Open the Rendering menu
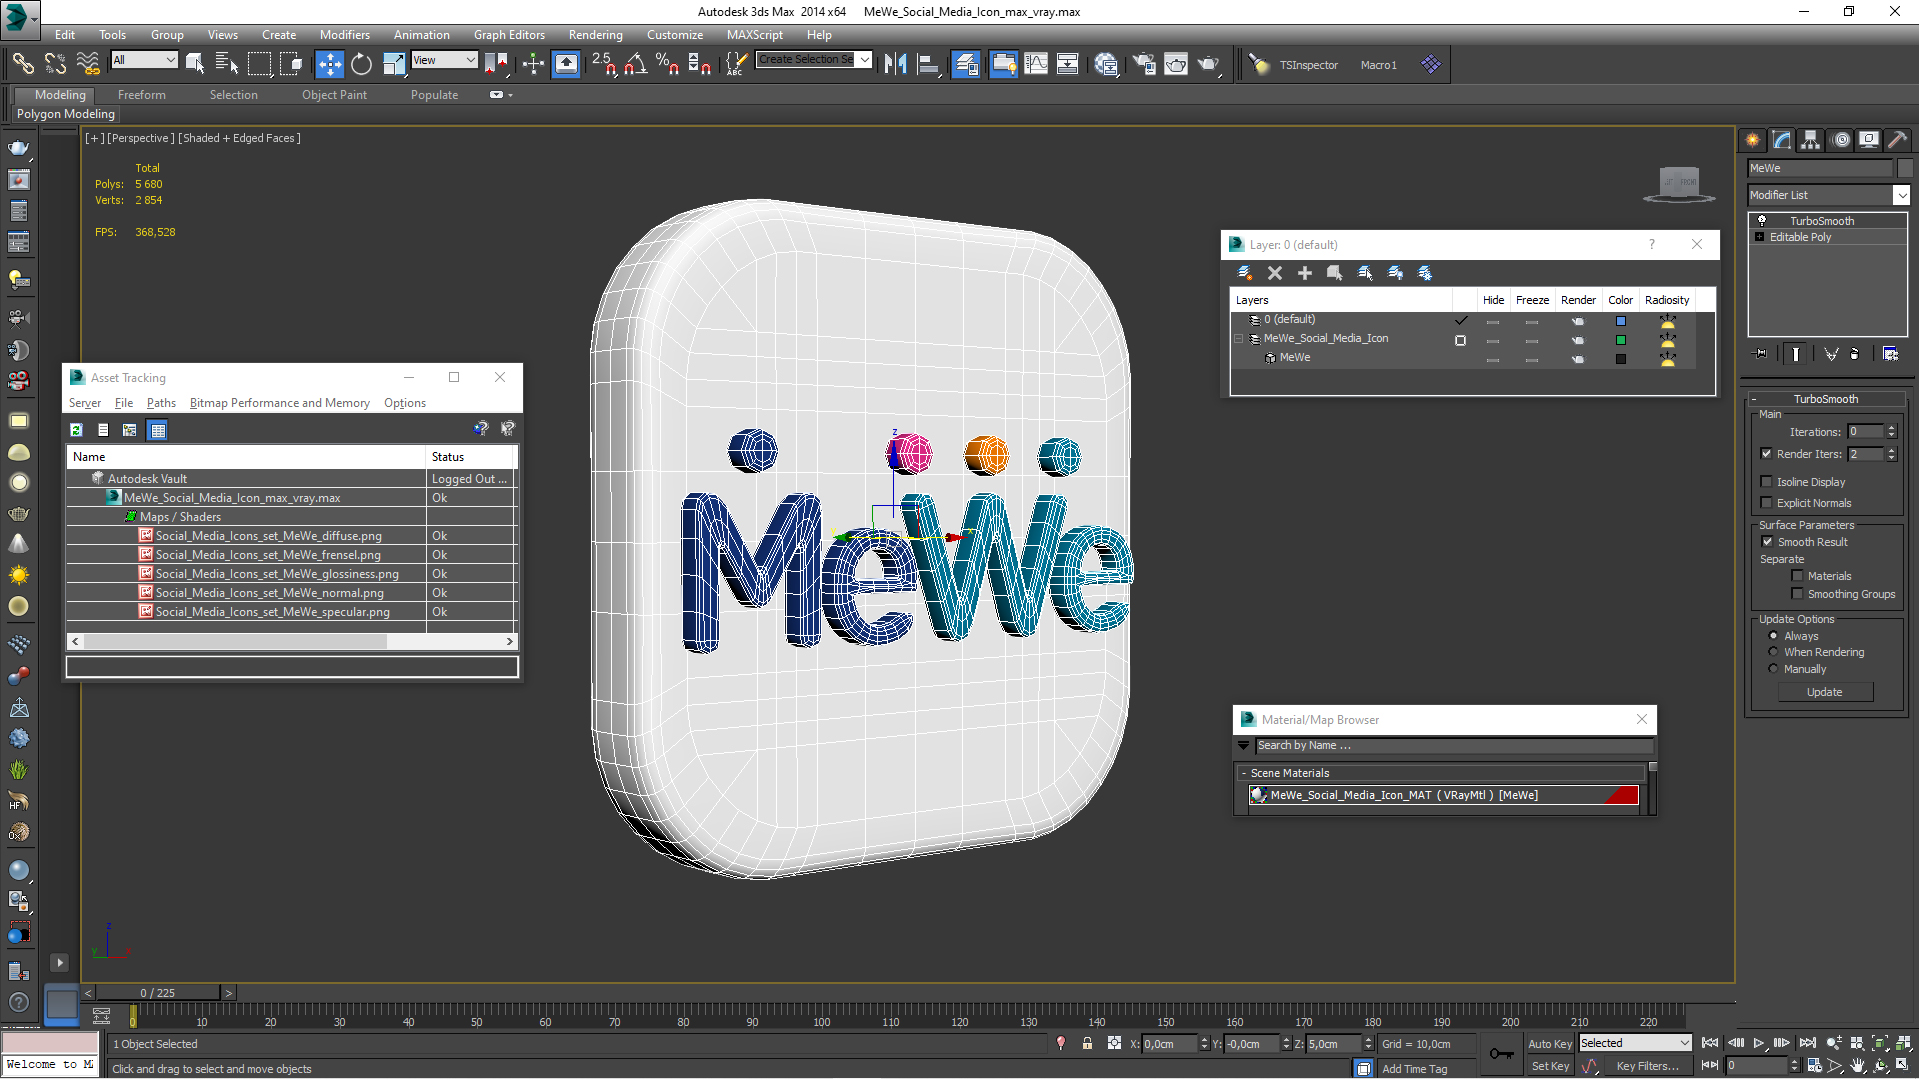This screenshot has height=1080, width=1920. tap(595, 35)
